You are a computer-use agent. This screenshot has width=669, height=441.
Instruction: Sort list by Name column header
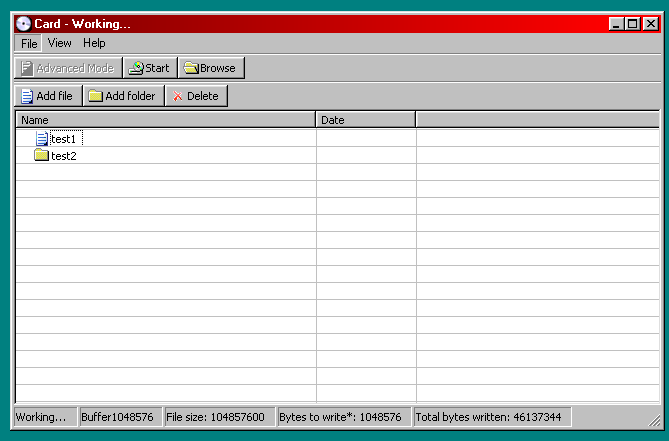point(165,120)
